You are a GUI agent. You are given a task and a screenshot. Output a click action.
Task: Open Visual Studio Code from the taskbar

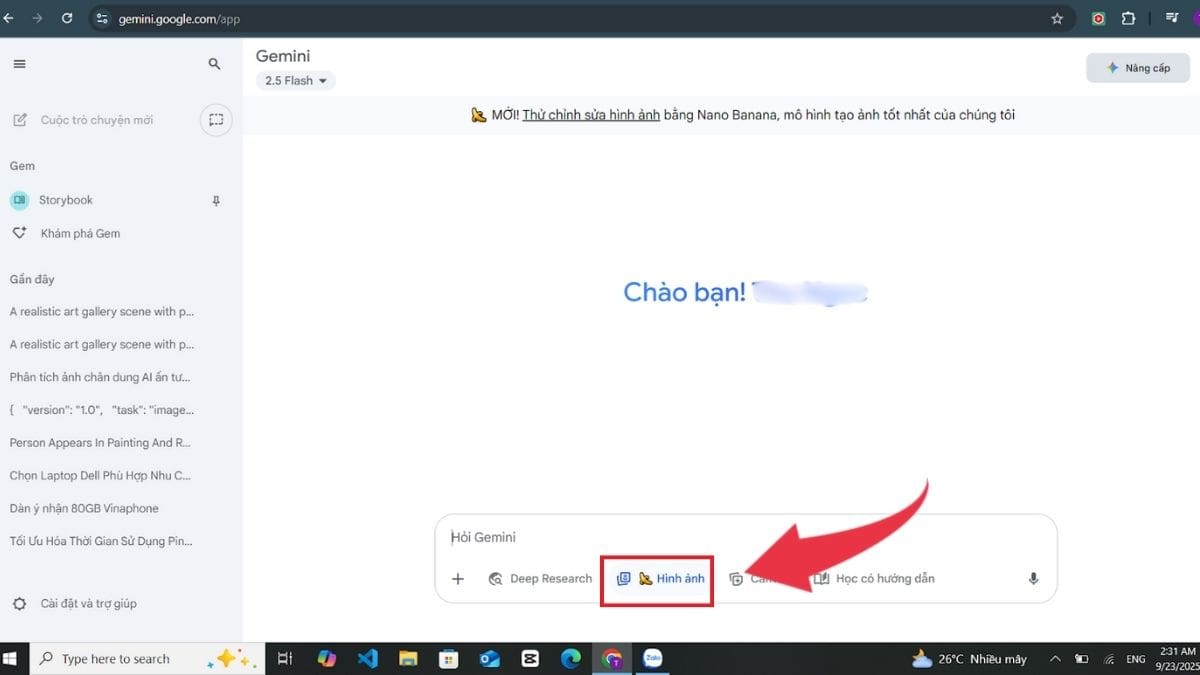tap(367, 659)
